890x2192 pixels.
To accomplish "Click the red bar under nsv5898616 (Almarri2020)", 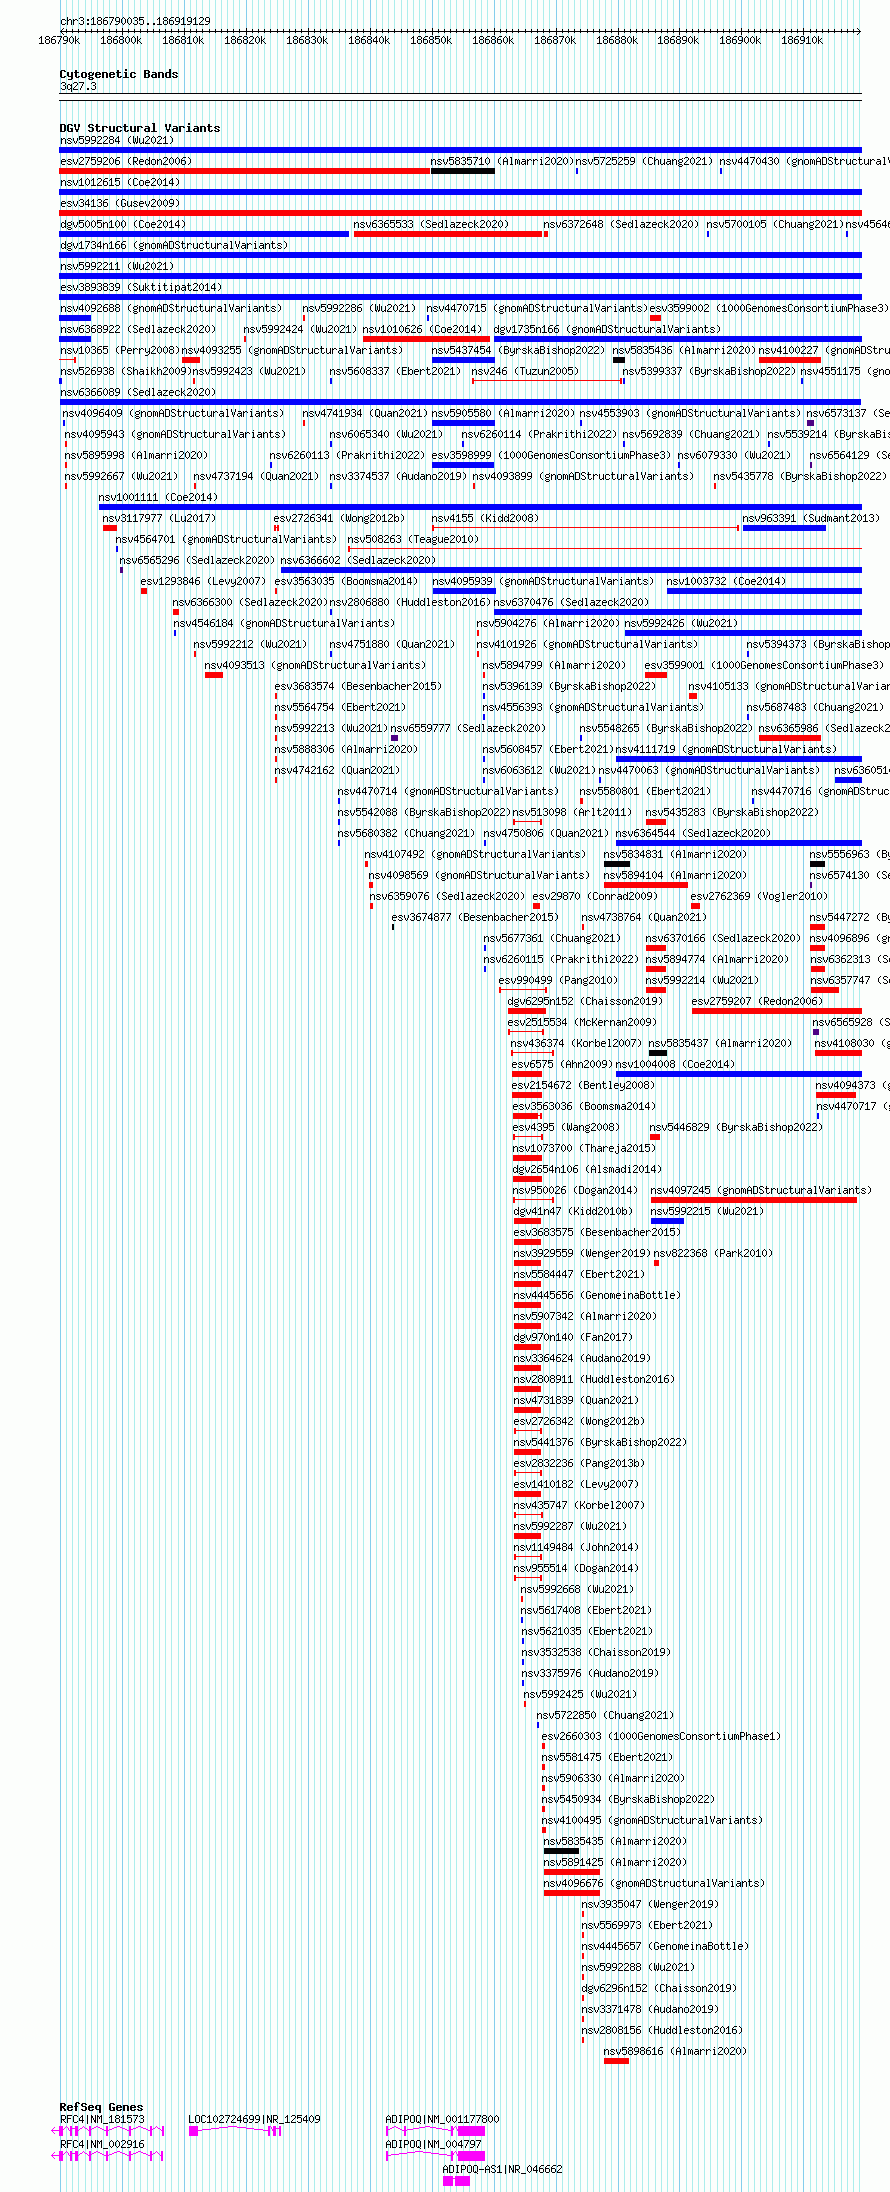I will (x=616, y=2061).
